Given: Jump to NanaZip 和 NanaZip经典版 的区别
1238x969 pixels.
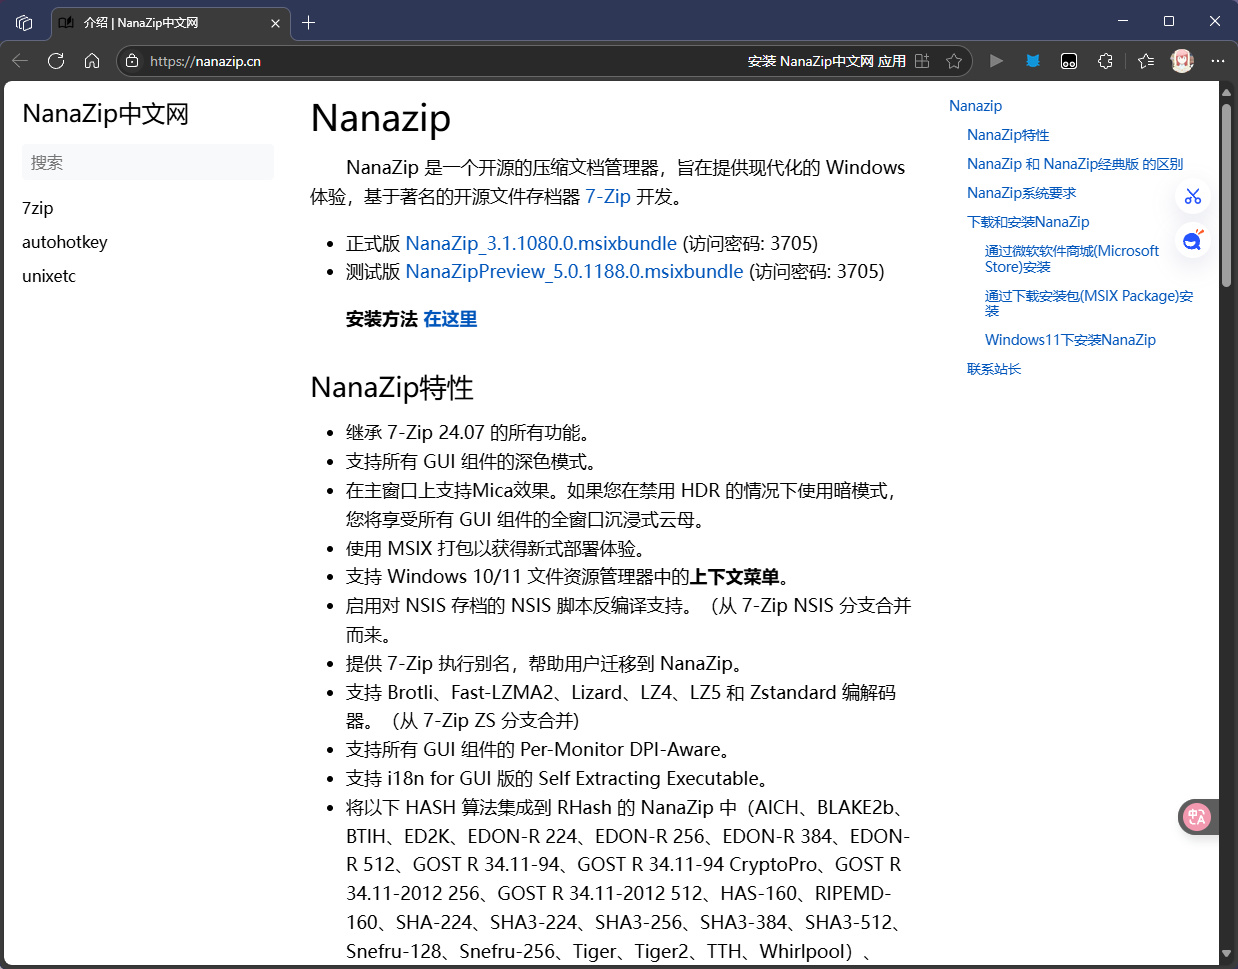Looking at the screenshot, I should (x=1075, y=164).
